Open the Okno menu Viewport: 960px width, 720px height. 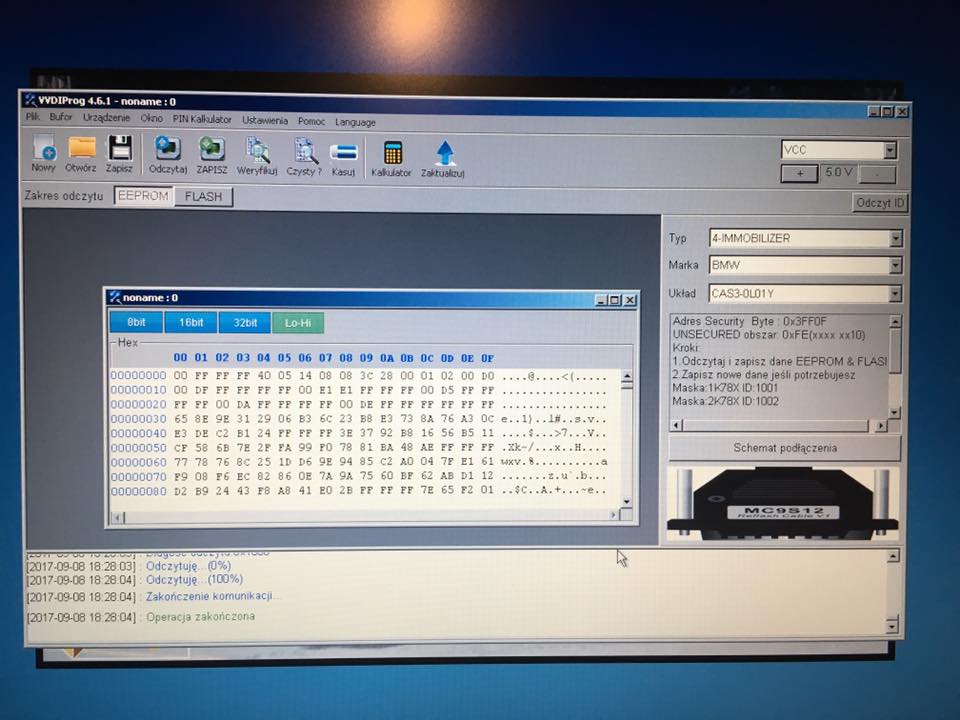pos(151,118)
